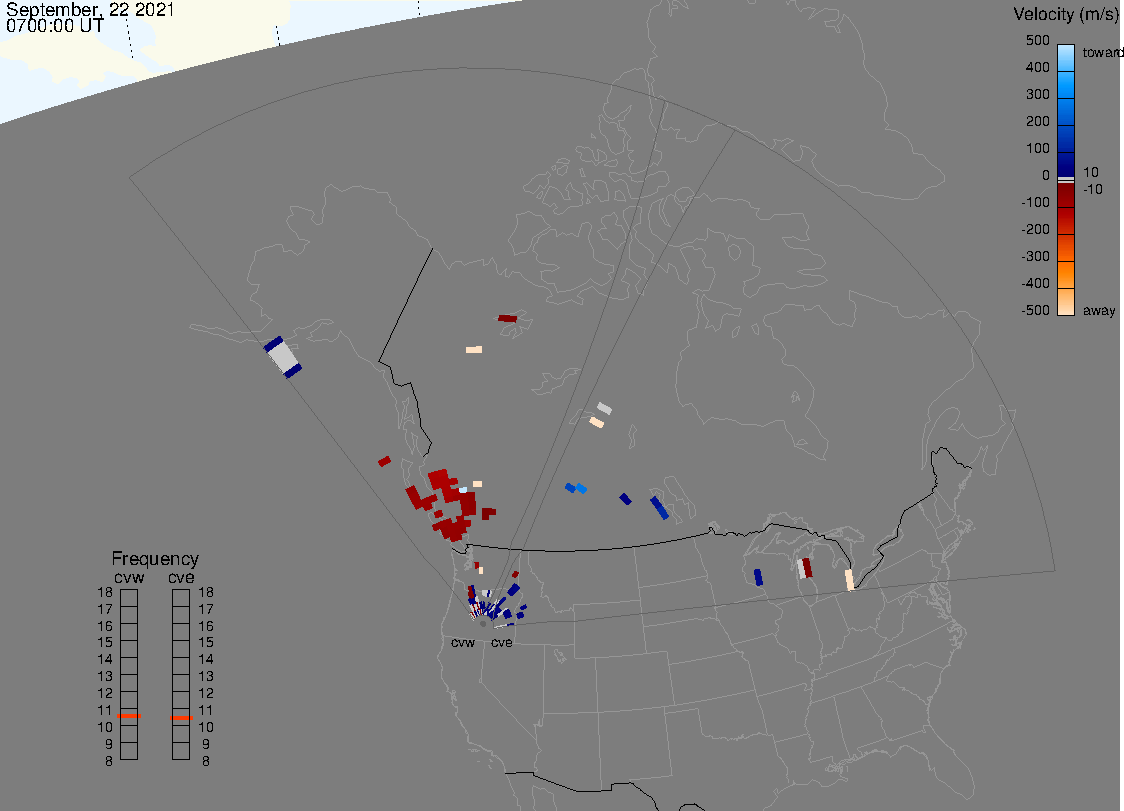Click the gray-and-navy data patch over Alaska
Image resolution: width=1124 pixels, height=811 pixels.
click(282, 357)
